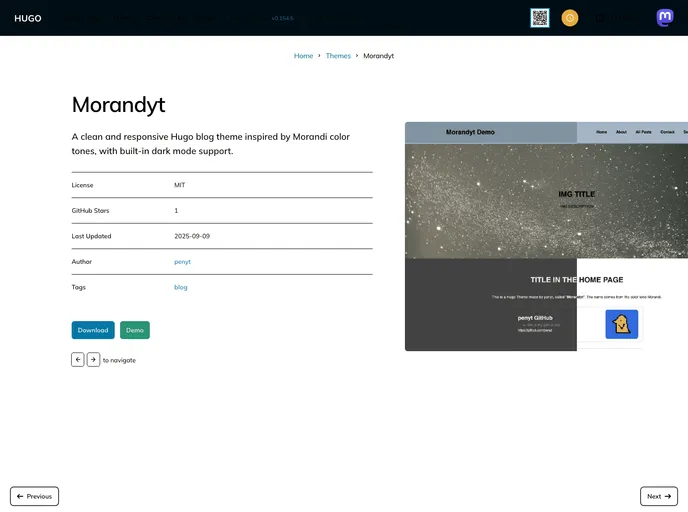Image resolution: width=688 pixels, height=512 pixels.
Task: Click the Last Updated date 2025-09-09
Action: point(192,236)
